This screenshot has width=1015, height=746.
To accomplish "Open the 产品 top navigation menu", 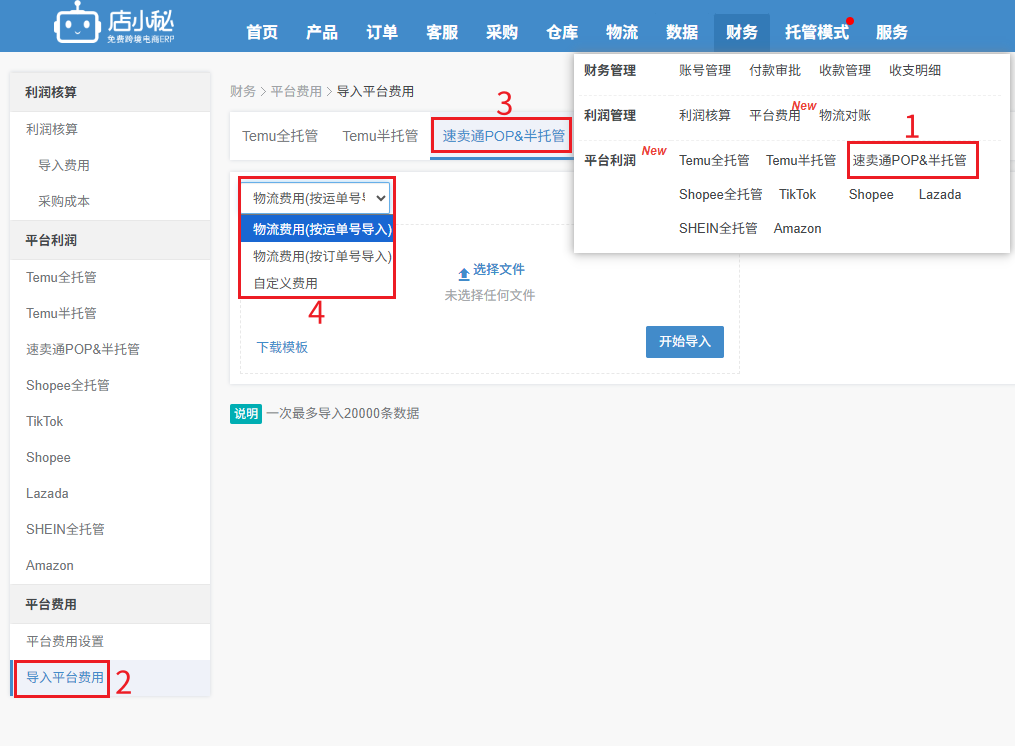I will point(322,32).
